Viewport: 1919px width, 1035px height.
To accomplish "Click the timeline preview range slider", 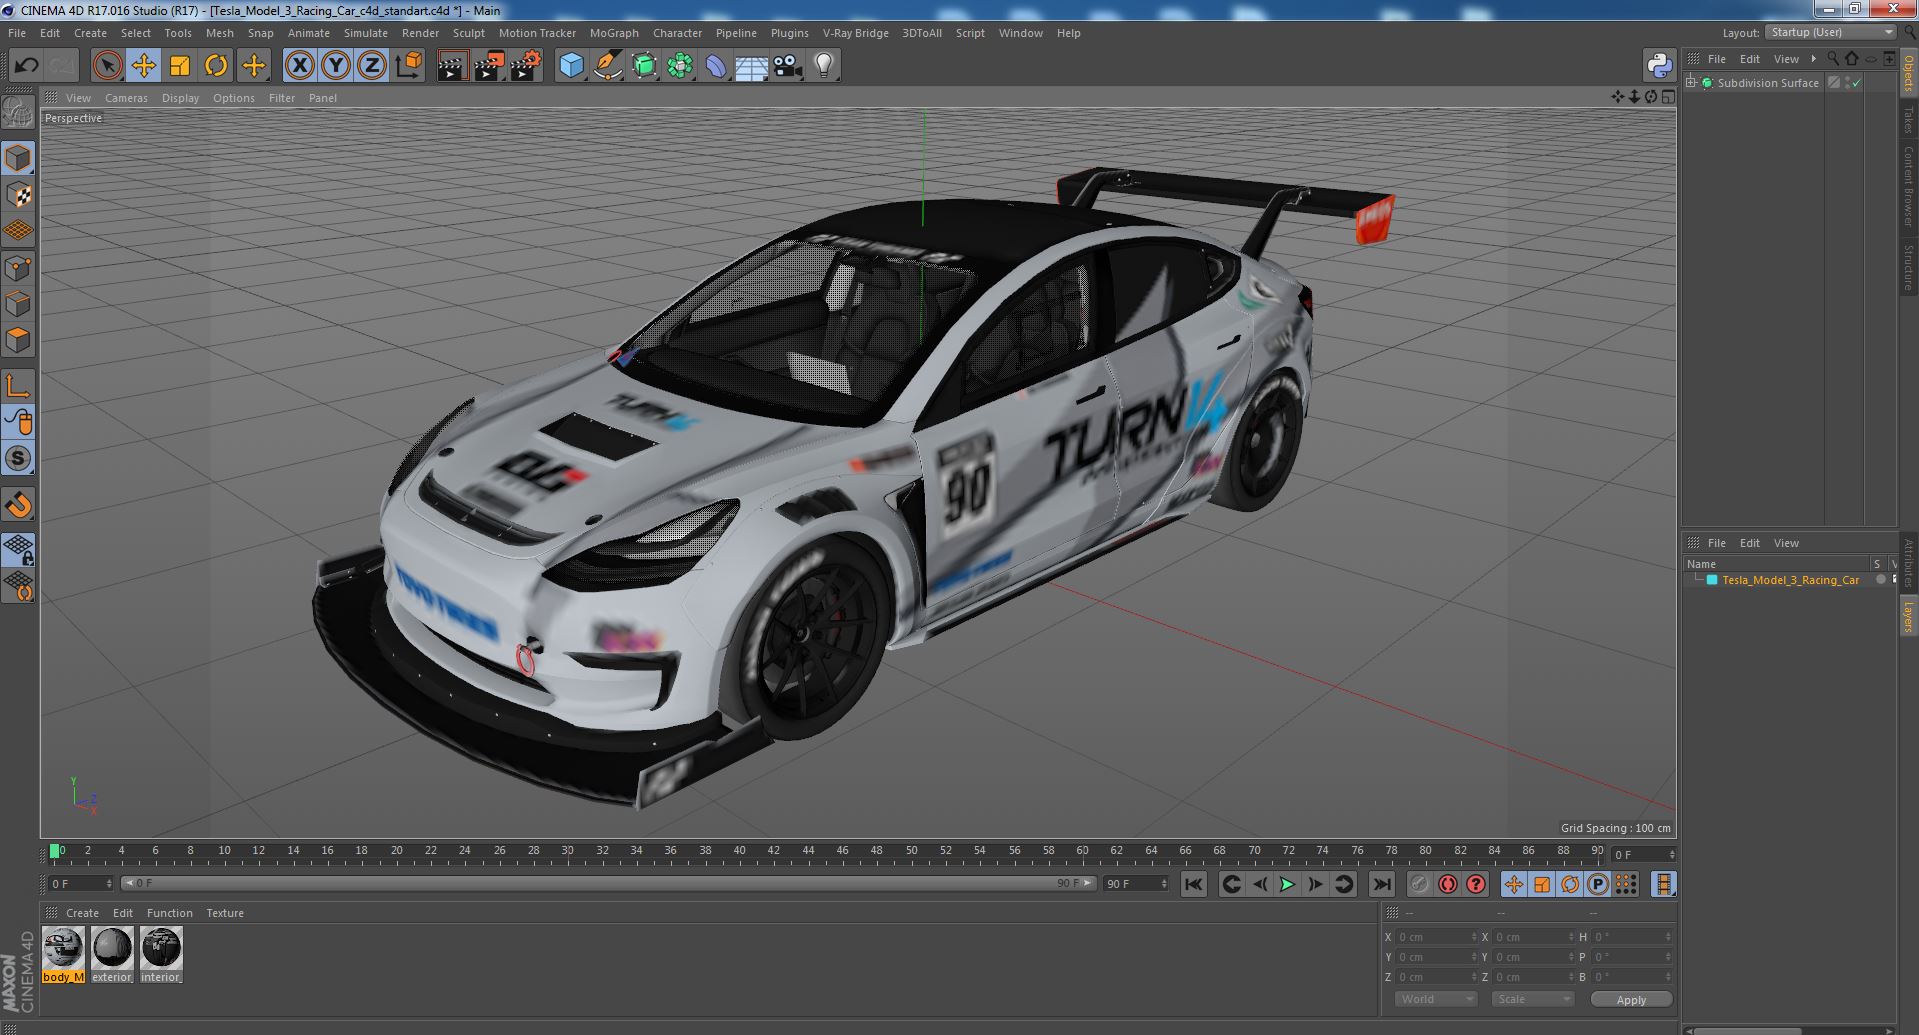I will coord(608,884).
